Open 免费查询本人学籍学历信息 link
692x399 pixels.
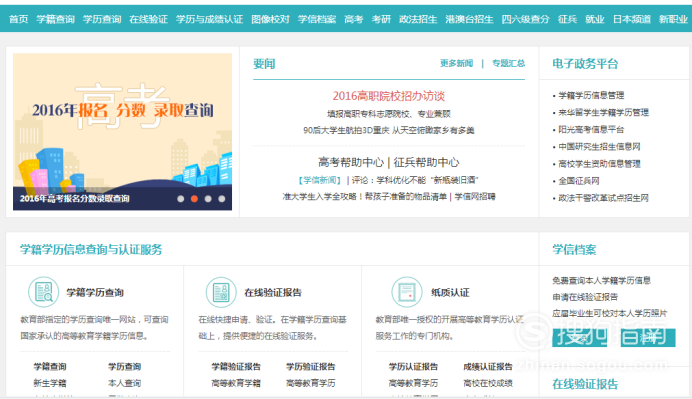tap(601, 280)
